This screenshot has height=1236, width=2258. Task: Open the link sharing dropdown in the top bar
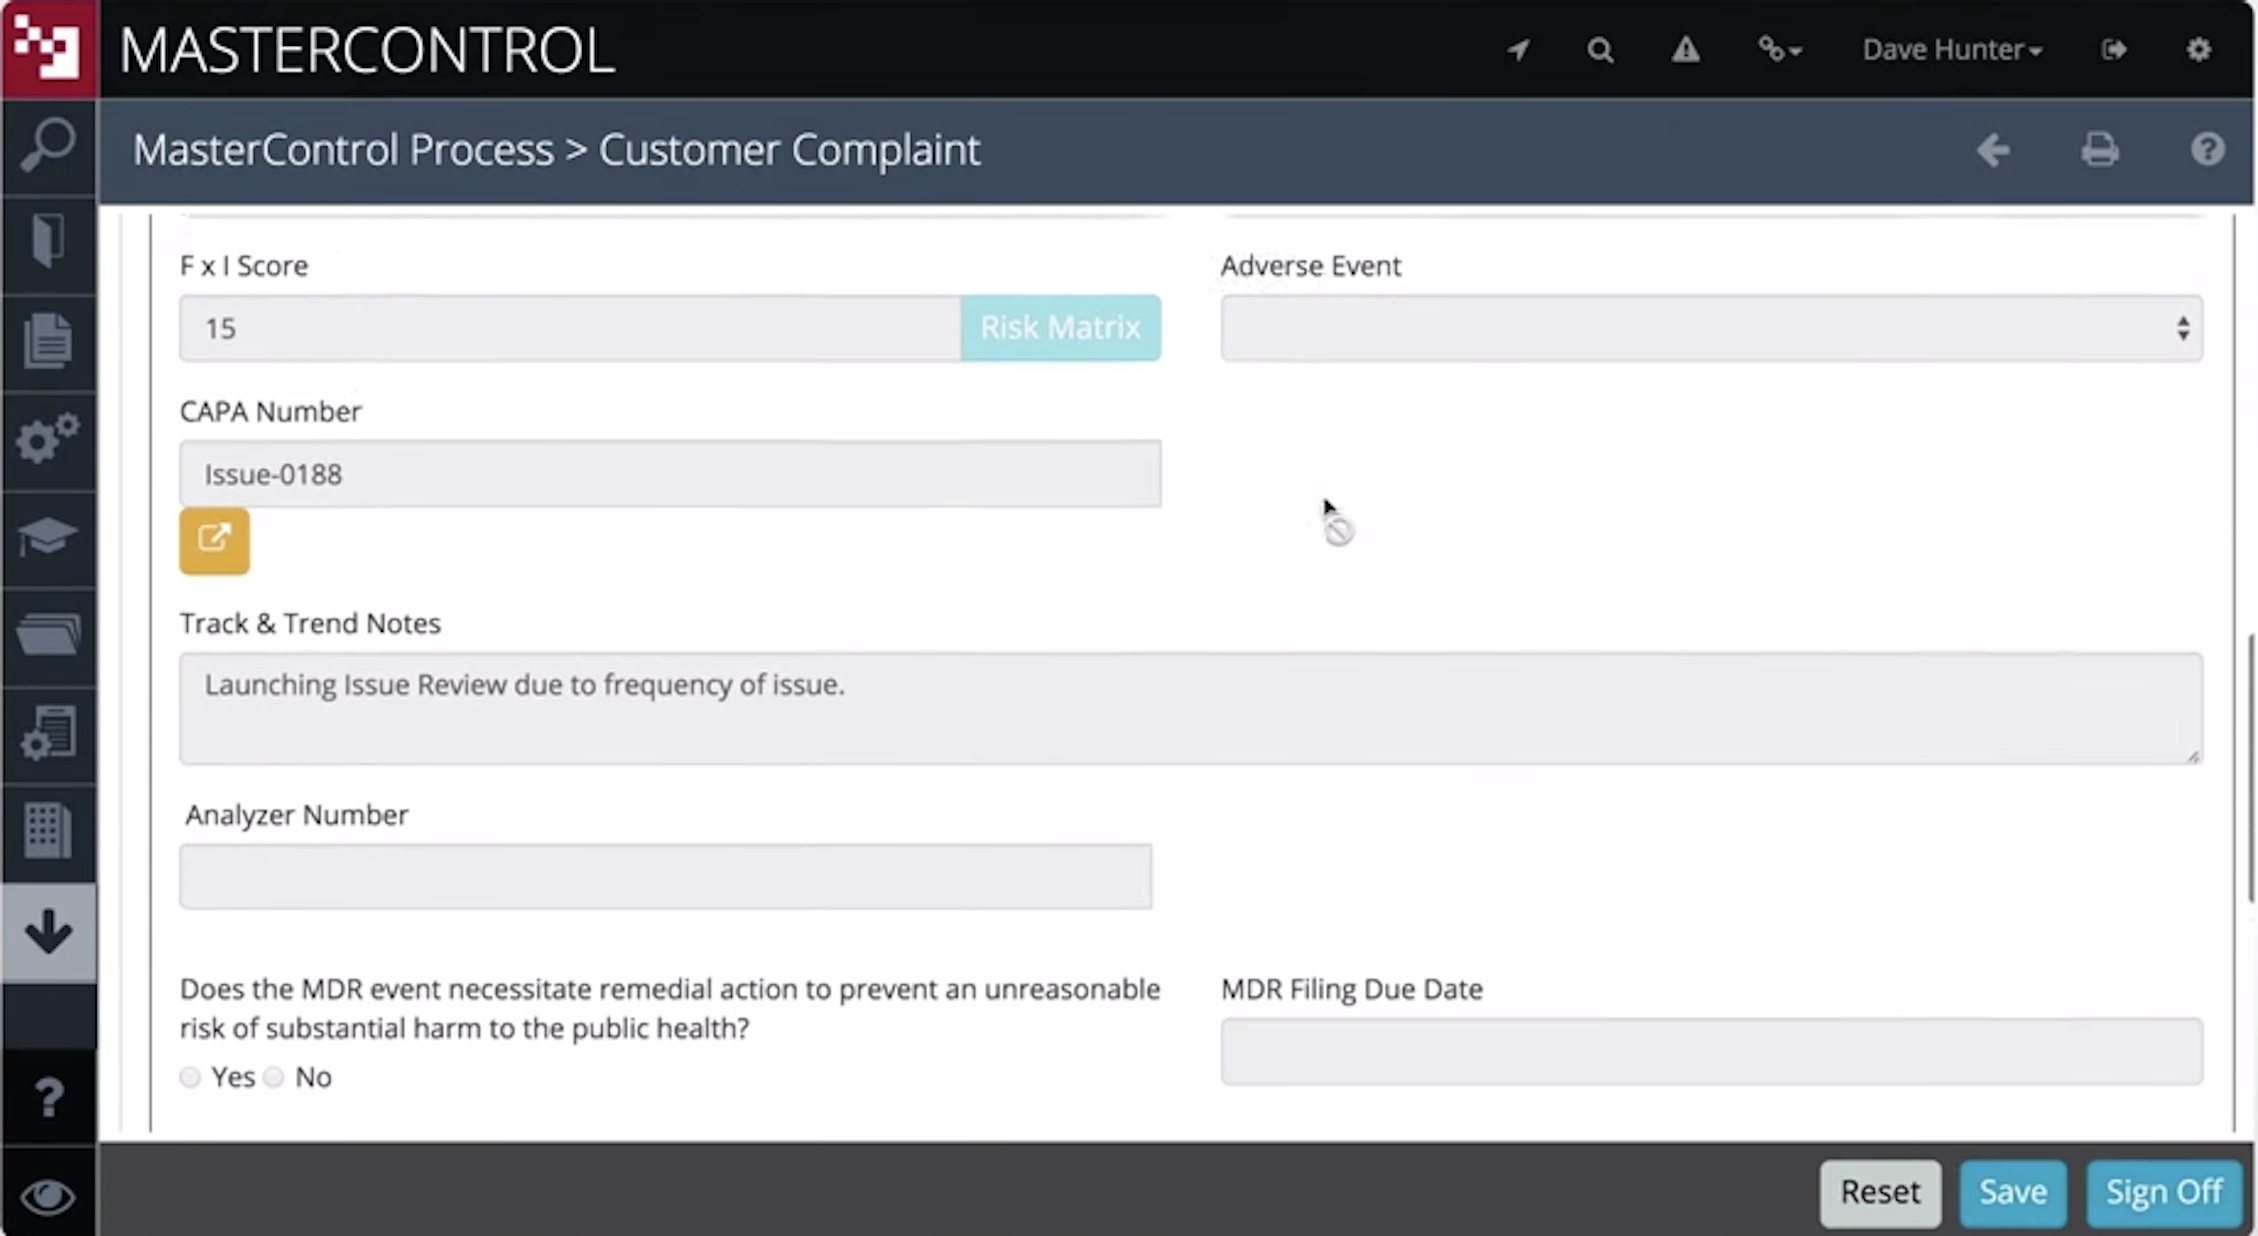[x=1780, y=49]
